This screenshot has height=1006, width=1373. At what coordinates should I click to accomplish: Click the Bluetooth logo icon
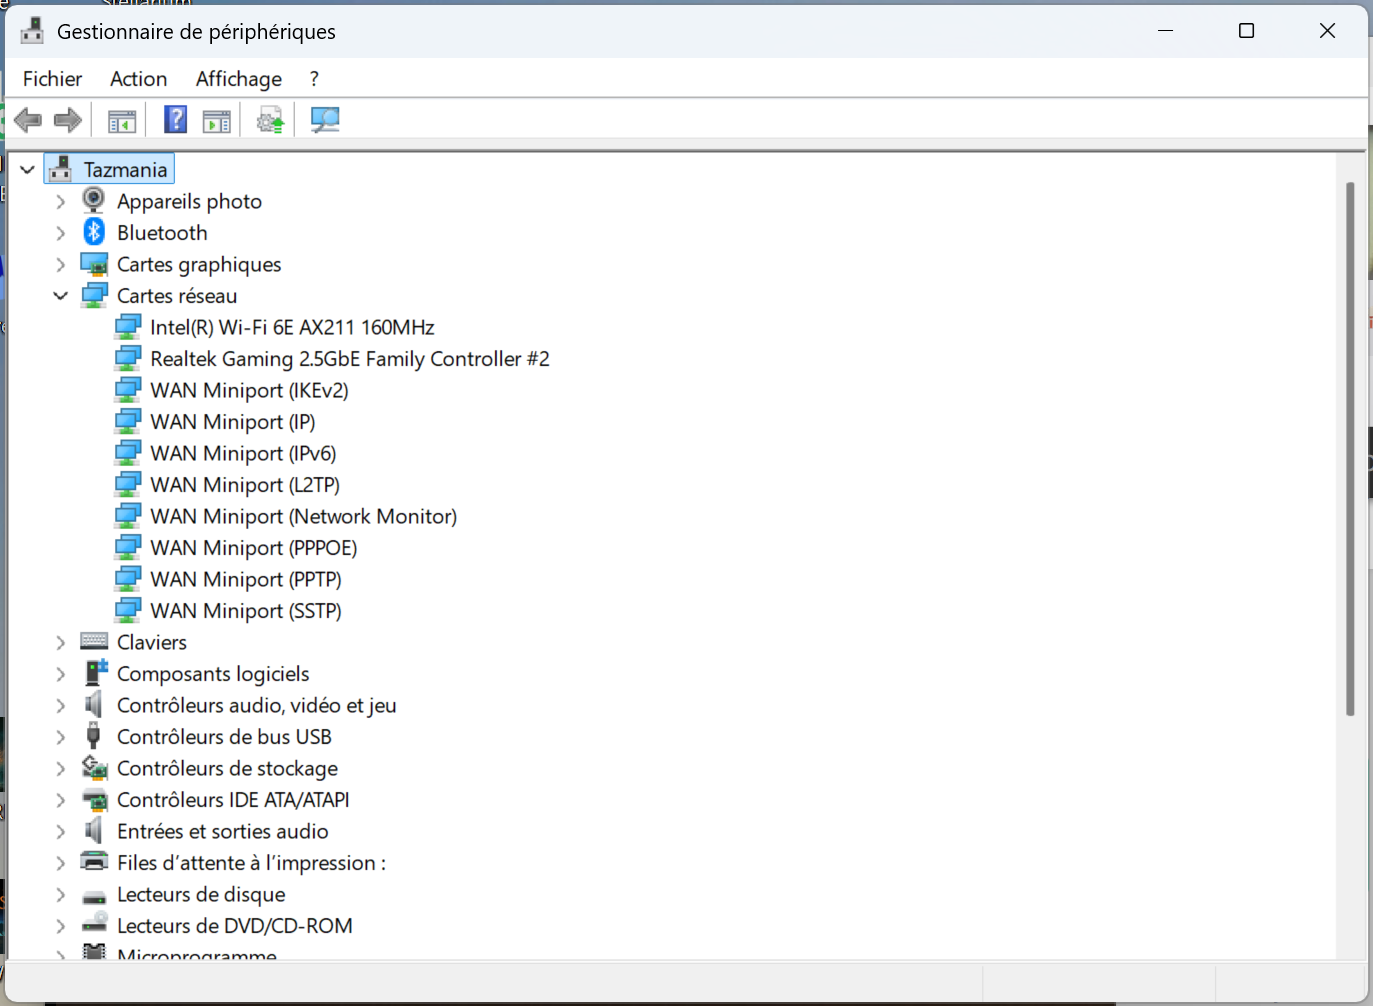pos(94,232)
